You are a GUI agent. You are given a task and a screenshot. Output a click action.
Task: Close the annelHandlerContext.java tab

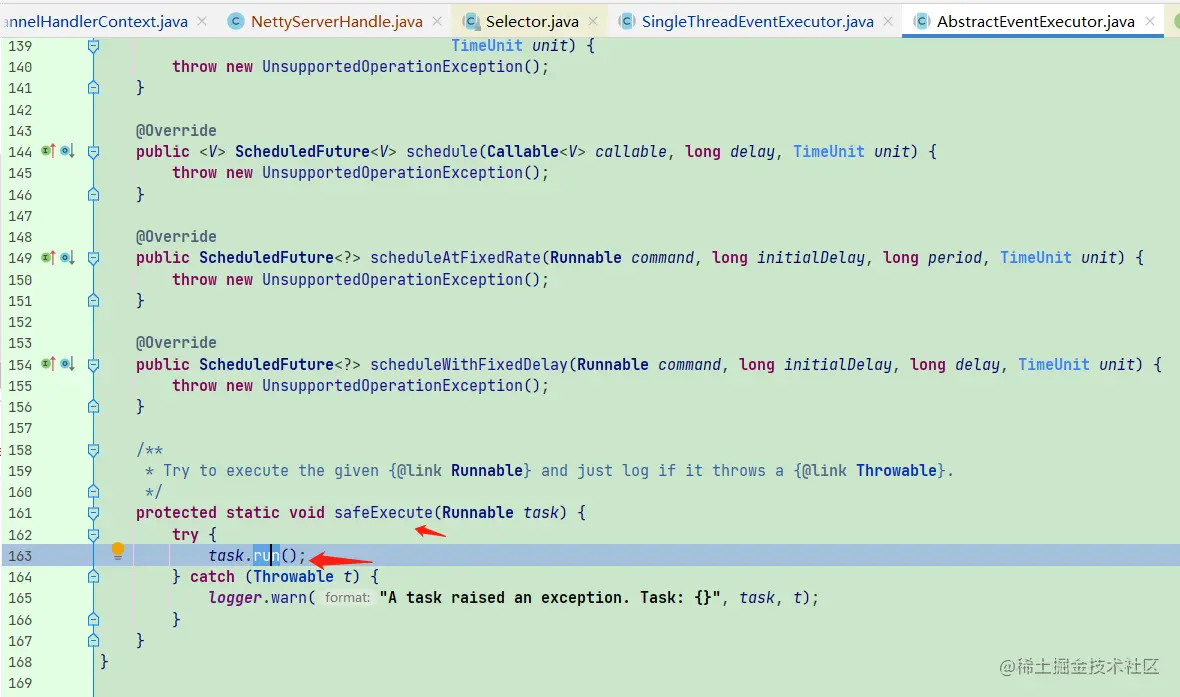(202, 22)
